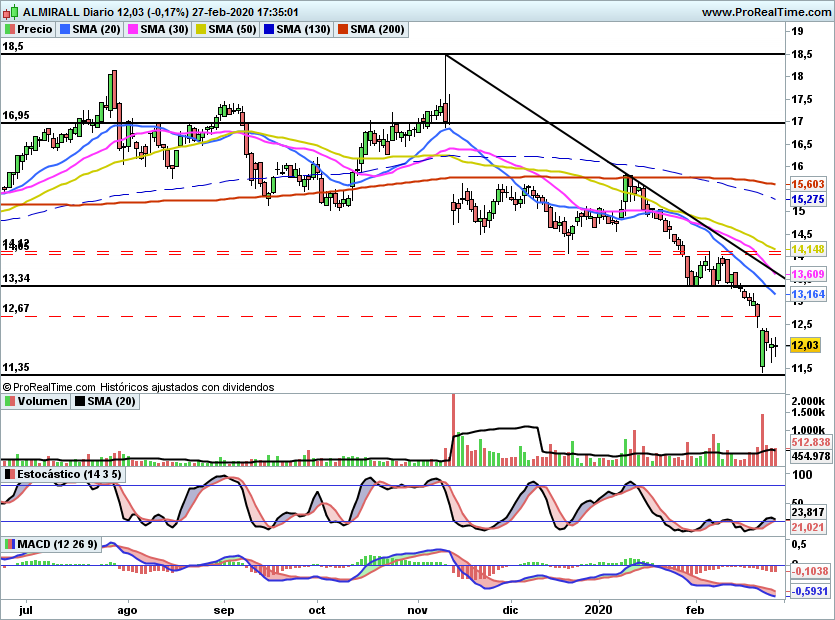
Task: Click the 16,95 horizontal level label
Action: (16, 116)
